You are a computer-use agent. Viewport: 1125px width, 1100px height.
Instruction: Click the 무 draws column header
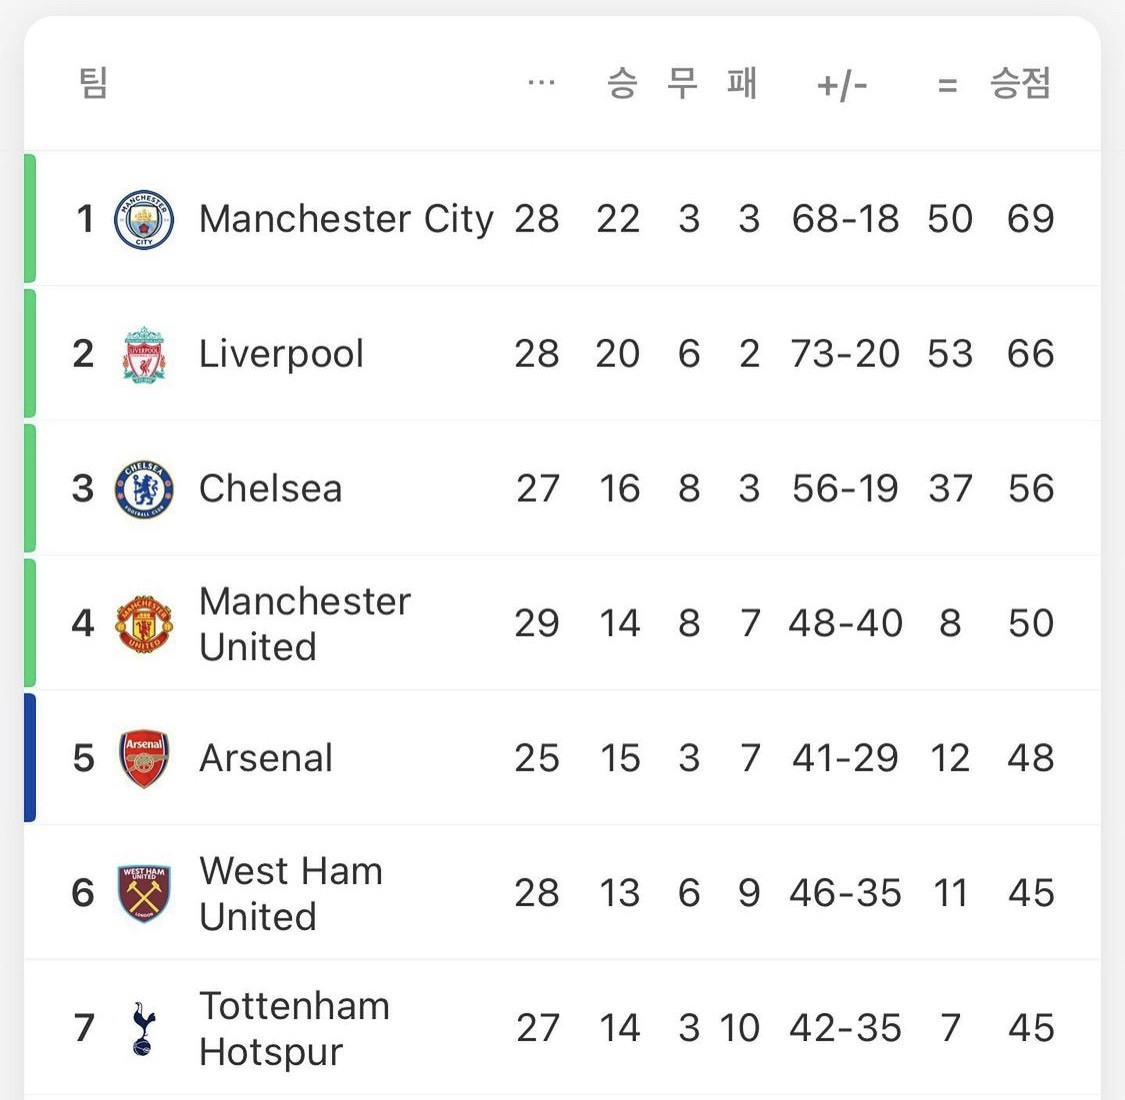(x=682, y=83)
